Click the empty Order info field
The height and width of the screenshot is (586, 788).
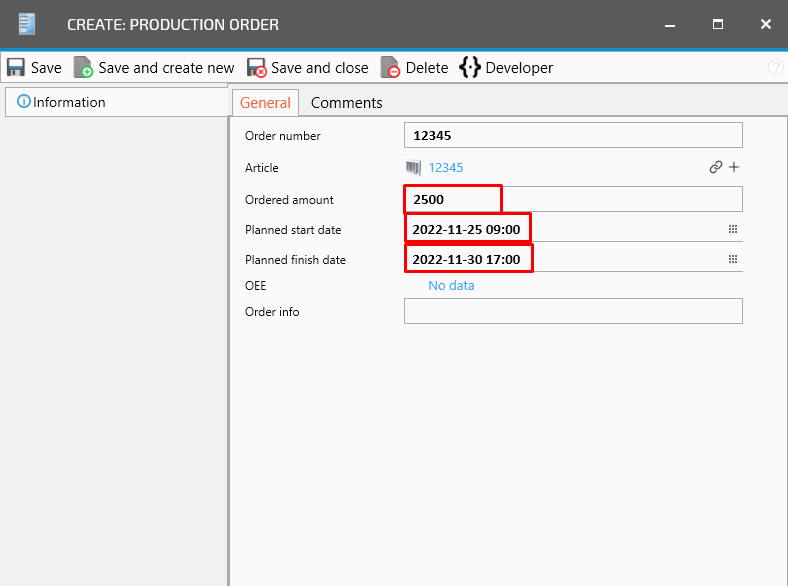coord(572,312)
